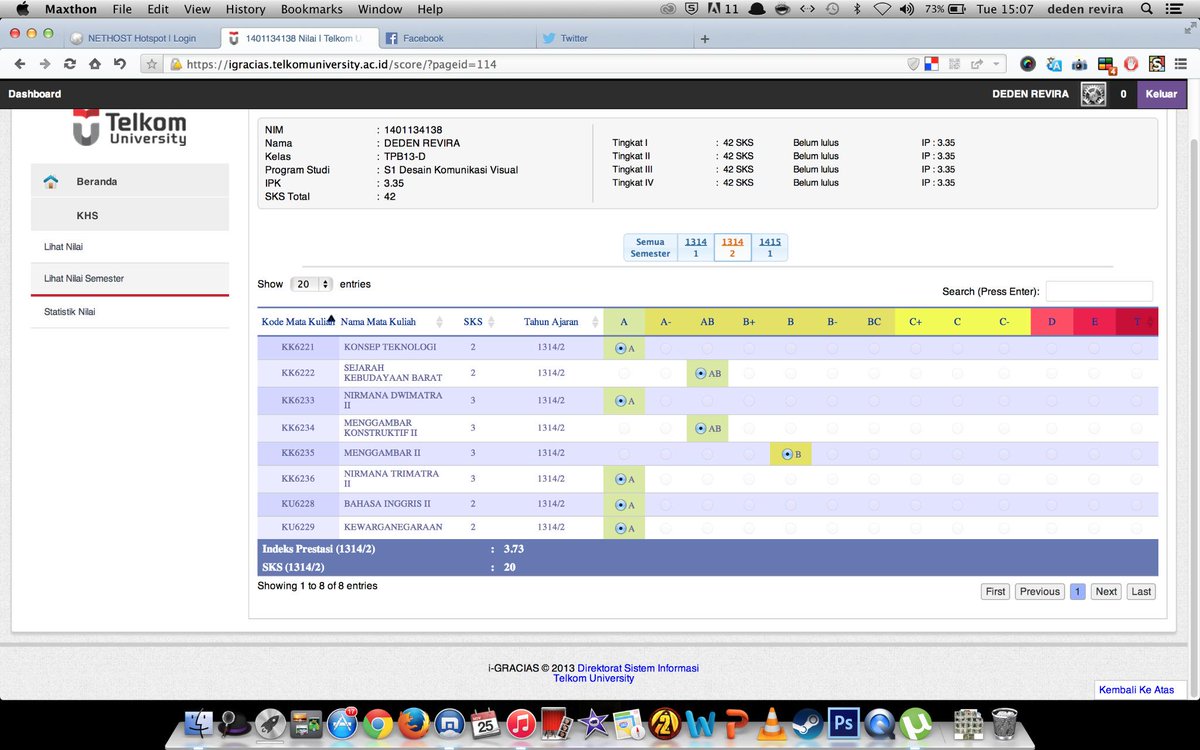
Task: Click the Dashboard label in top bar
Action: point(35,94)
